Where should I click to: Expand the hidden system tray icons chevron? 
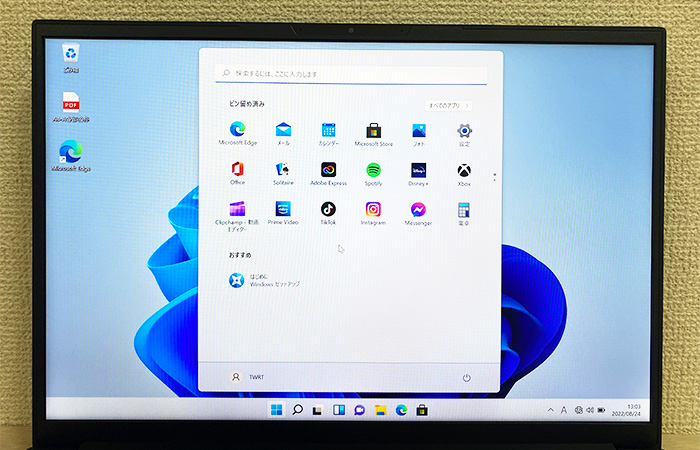tap(550, 410)
